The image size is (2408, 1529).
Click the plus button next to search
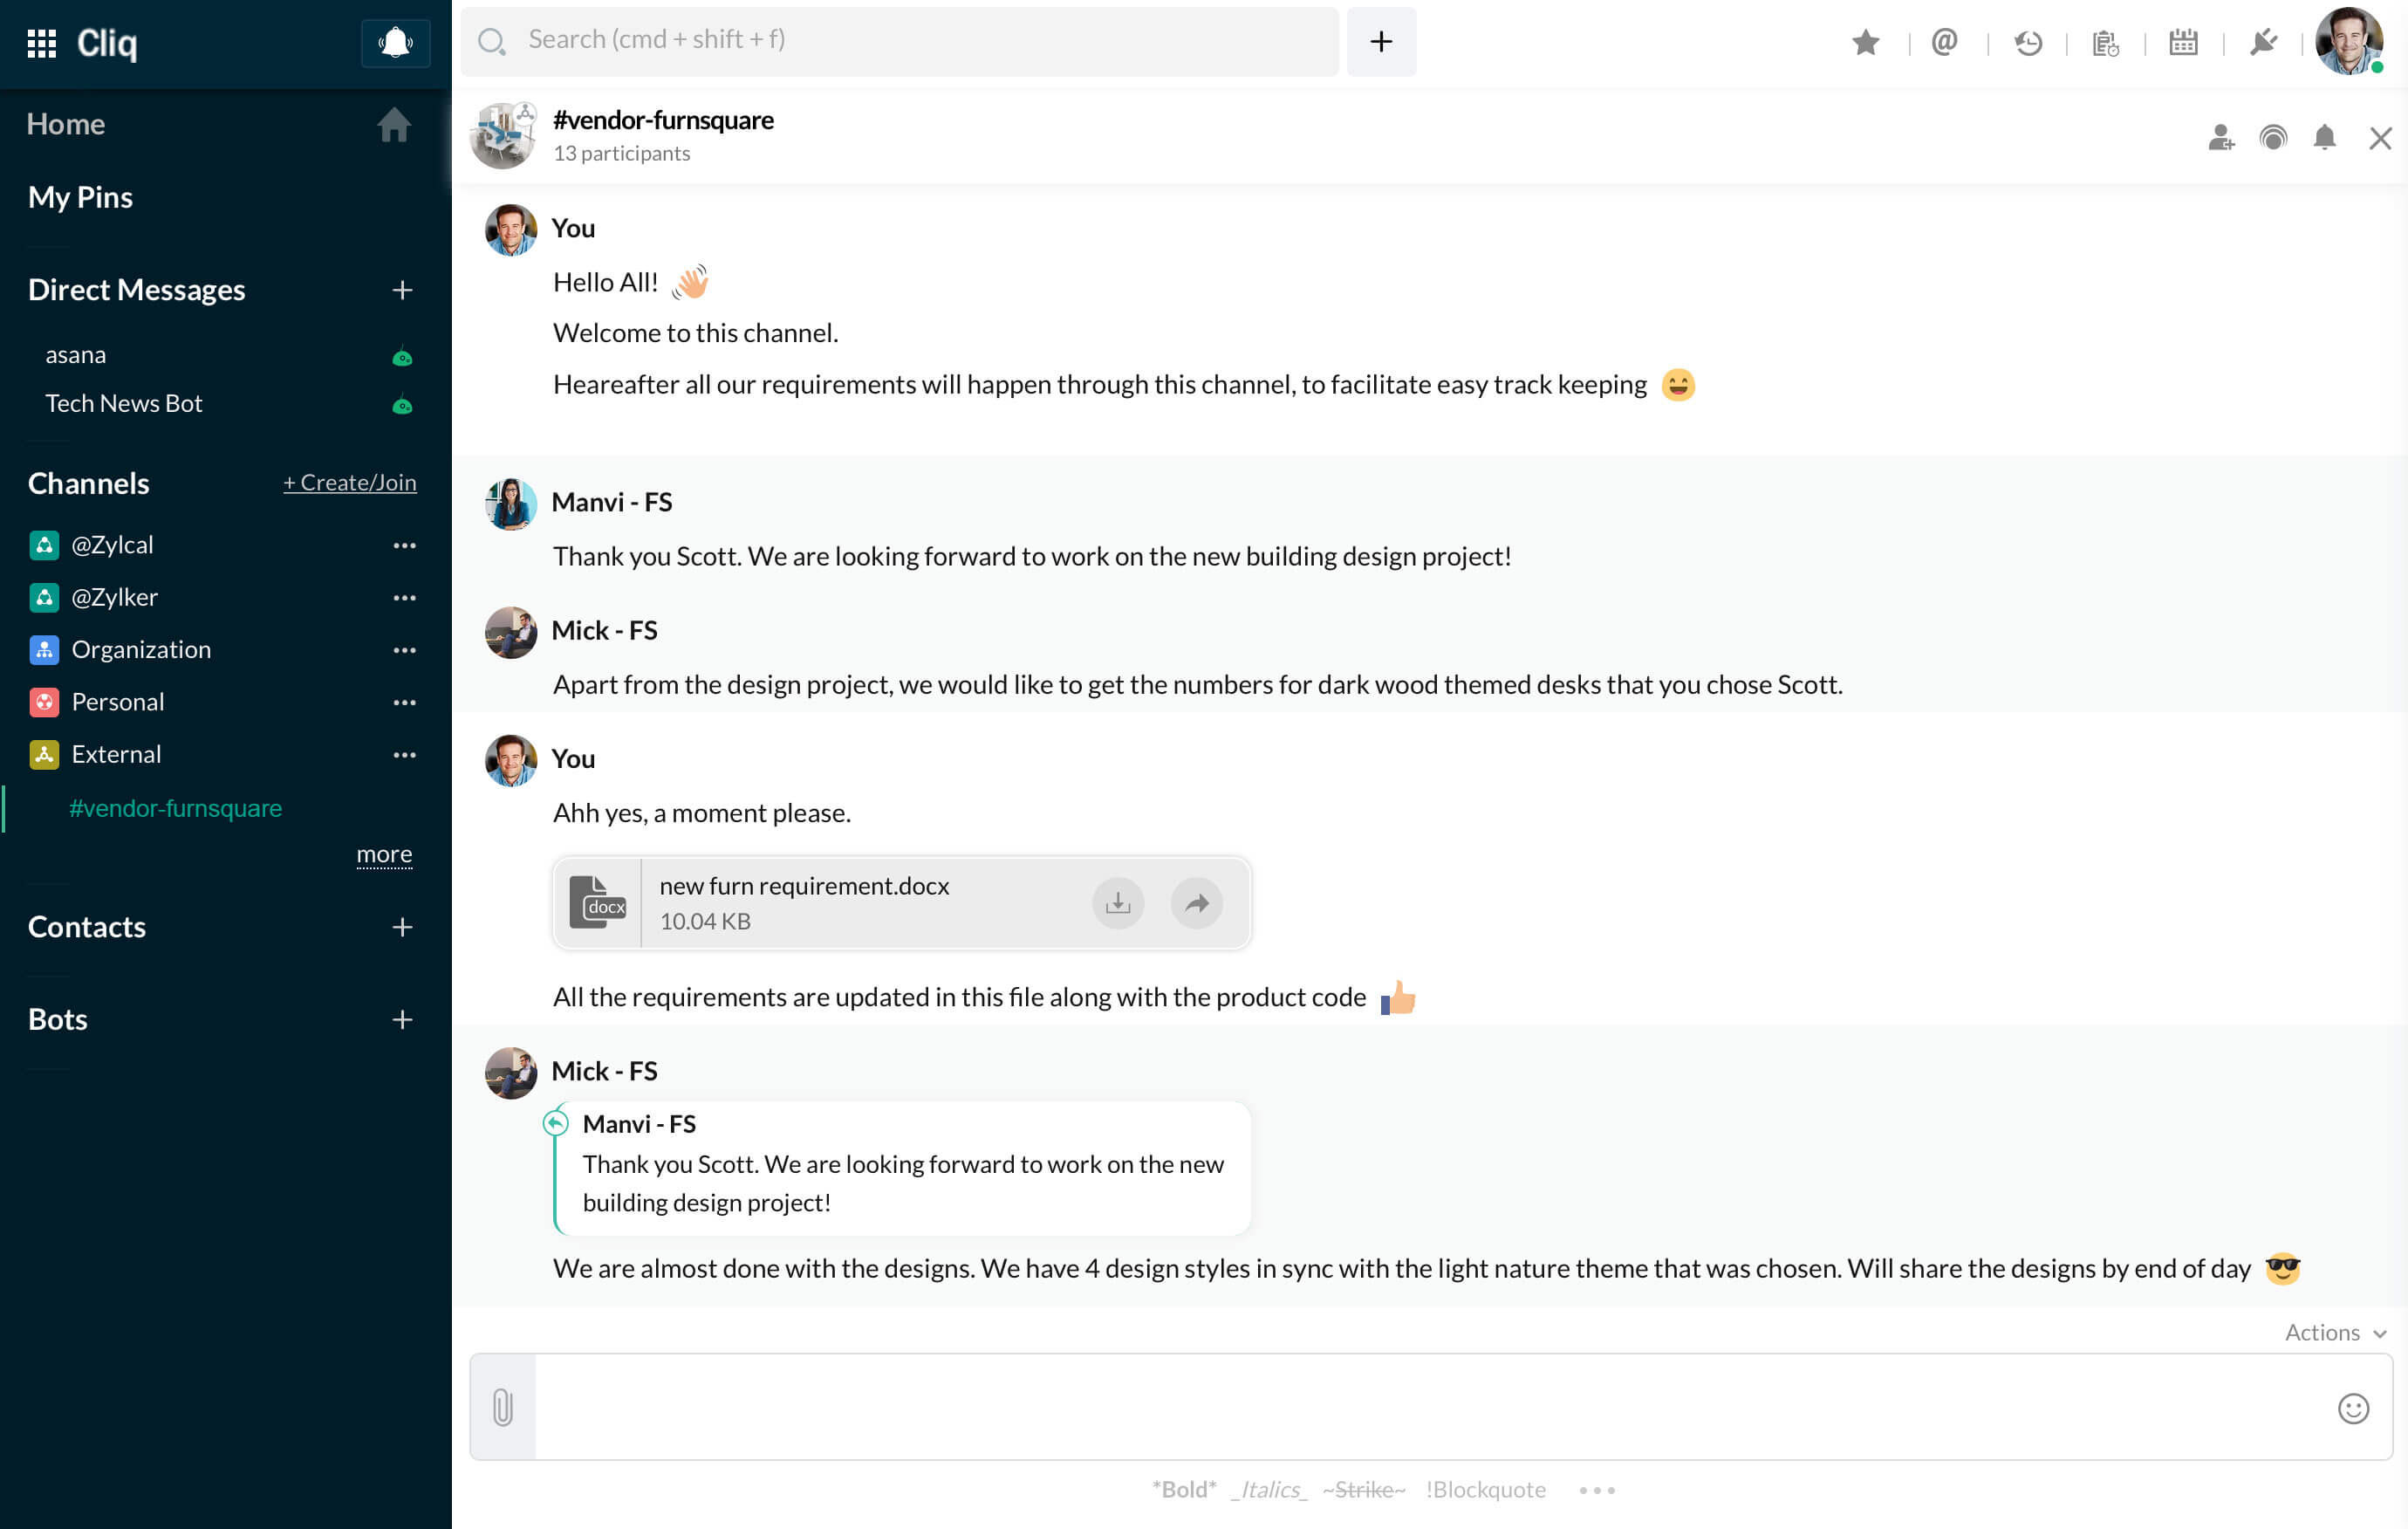click(x=1381, y=41)
